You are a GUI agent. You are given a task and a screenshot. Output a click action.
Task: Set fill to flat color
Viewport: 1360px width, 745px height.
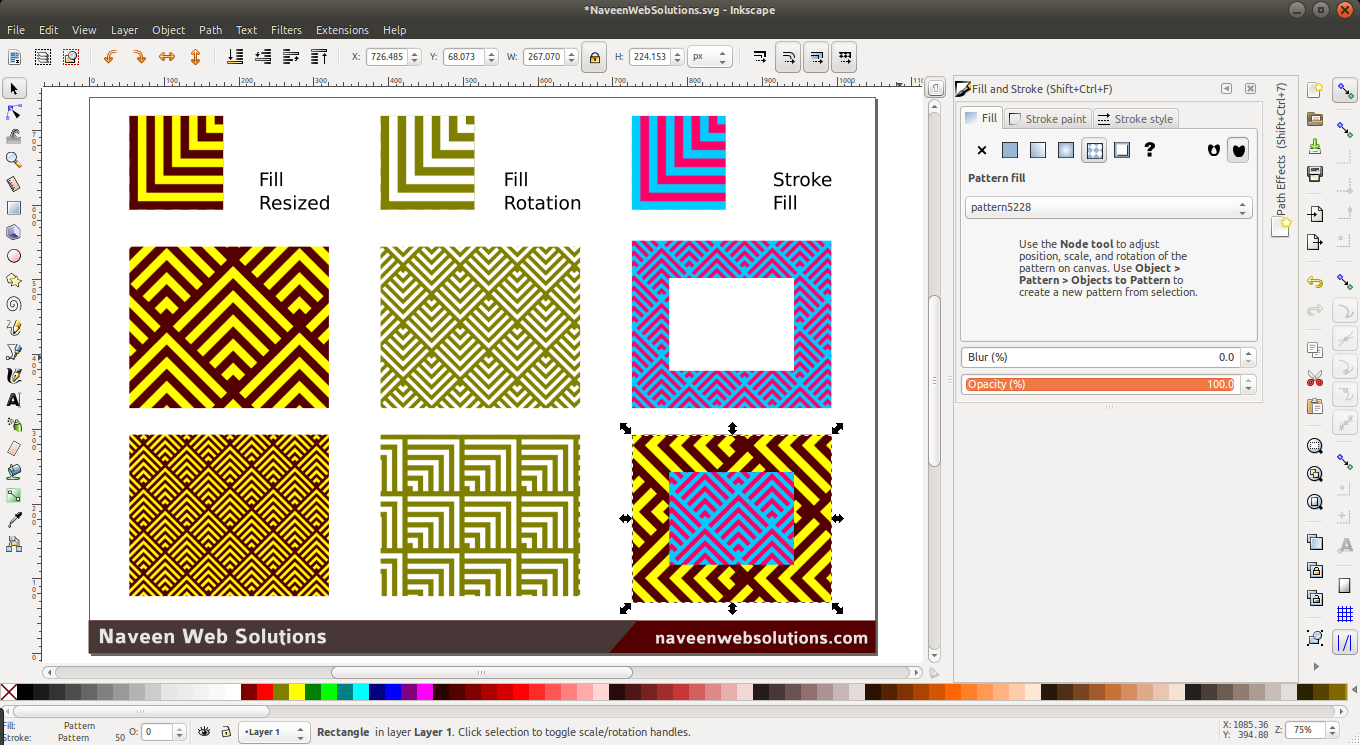tap(1010, 150)
